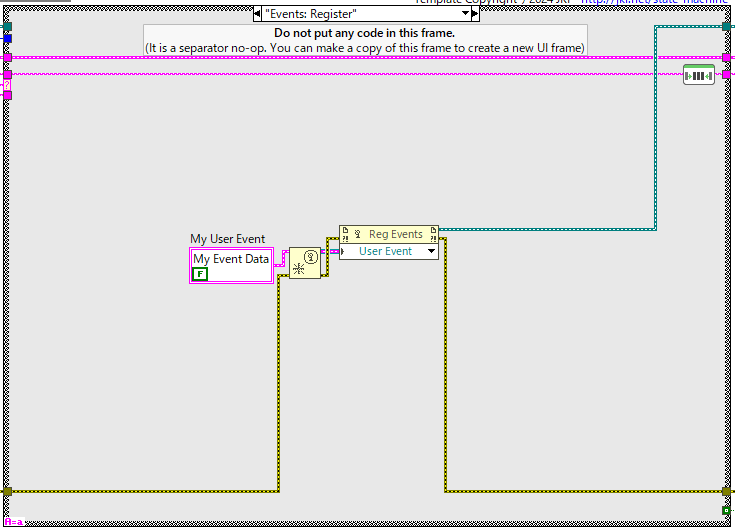
Task: Select right magenta tunnel of dashed cluster wire
Action: [727, 58]
